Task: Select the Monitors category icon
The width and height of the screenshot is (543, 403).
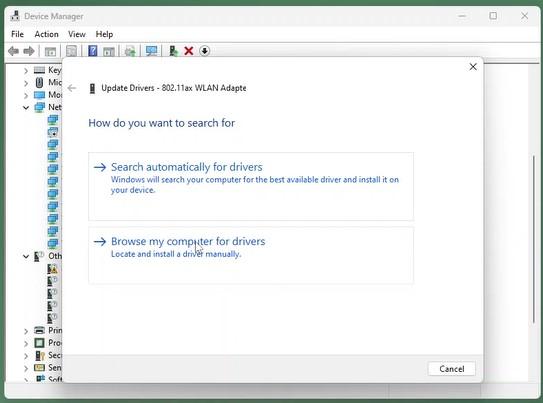Action: coord(39,95)
